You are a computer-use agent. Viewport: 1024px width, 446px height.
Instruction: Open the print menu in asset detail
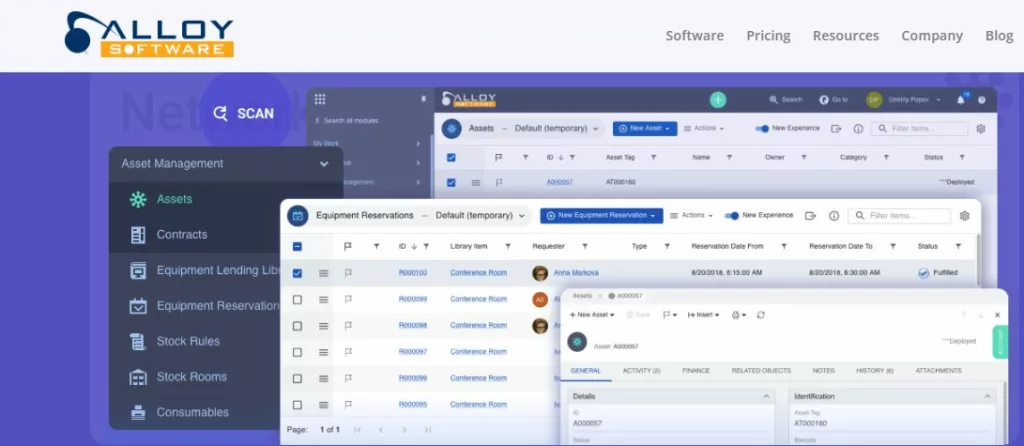coord(739,315)
